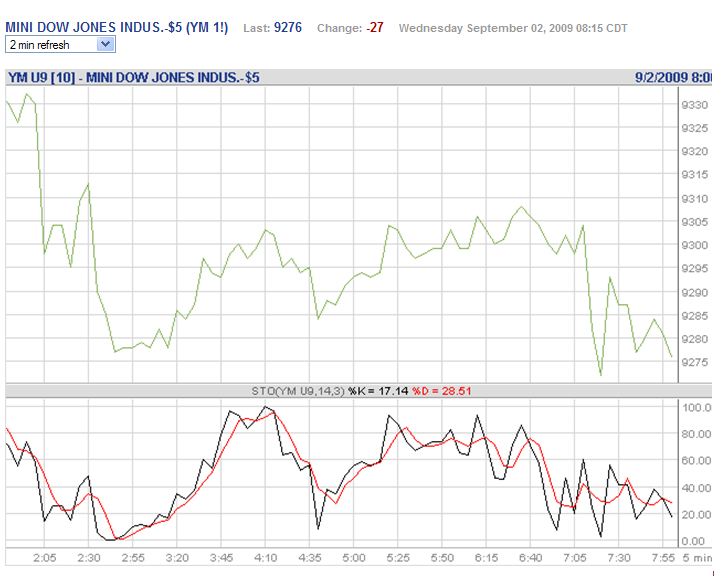This screenshot has height=576, width=714.
Task: Click the 4:35 time axis label
Action: [x=310, y=558]
